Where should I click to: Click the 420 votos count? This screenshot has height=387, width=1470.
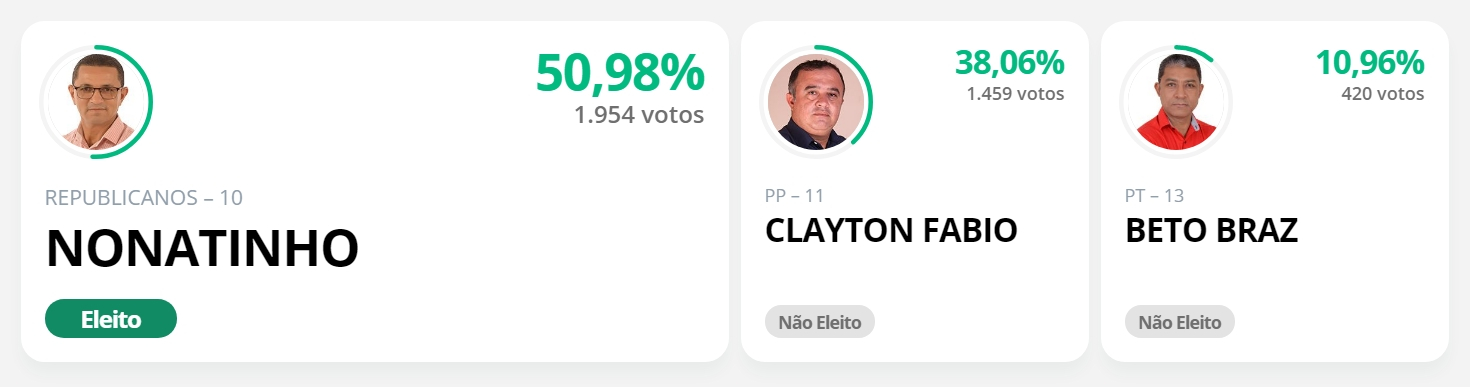click(1383, 94)
